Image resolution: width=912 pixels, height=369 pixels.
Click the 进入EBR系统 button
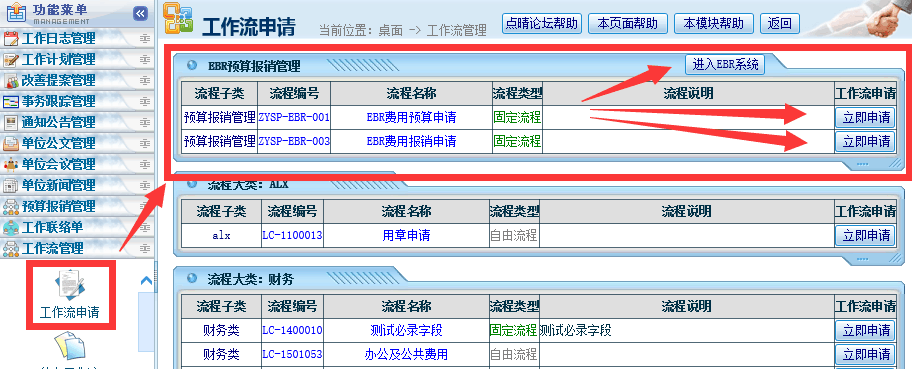[x=725, y=65]
